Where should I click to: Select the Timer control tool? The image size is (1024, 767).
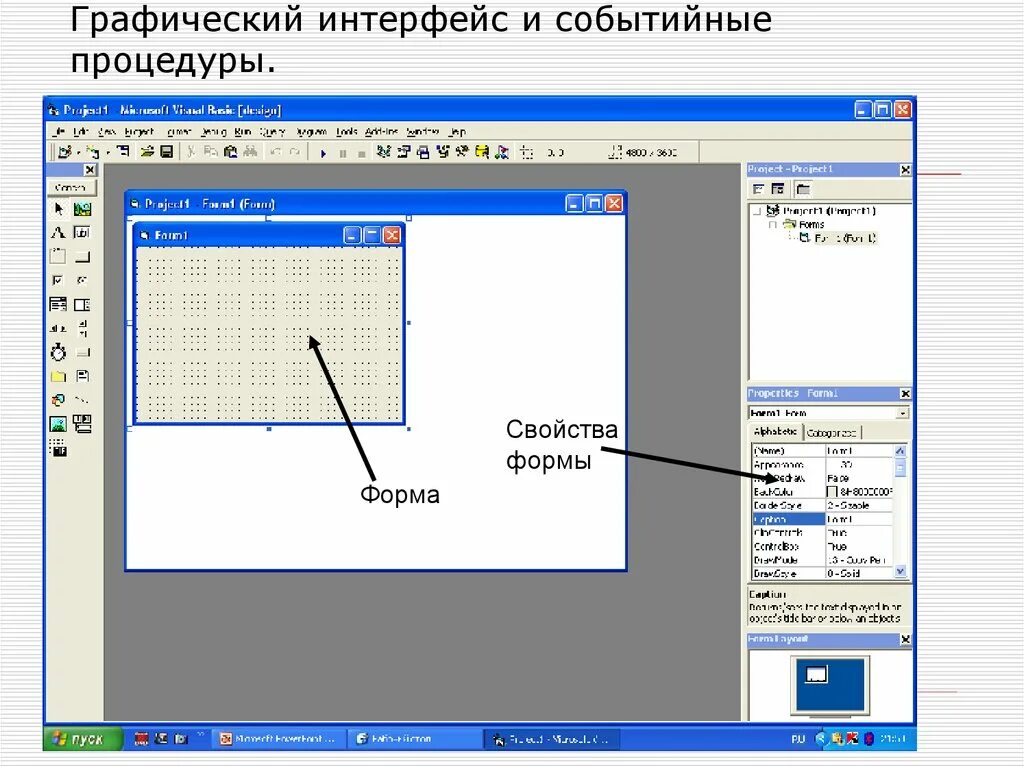(x=58, y=352)
